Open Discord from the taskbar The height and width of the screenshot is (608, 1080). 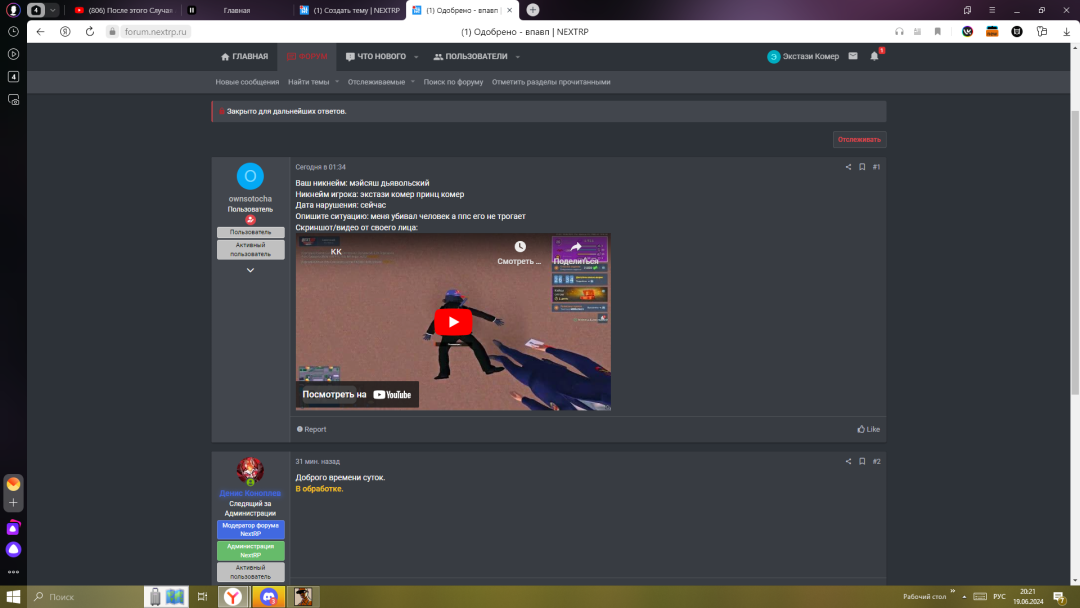coord(269,597)
